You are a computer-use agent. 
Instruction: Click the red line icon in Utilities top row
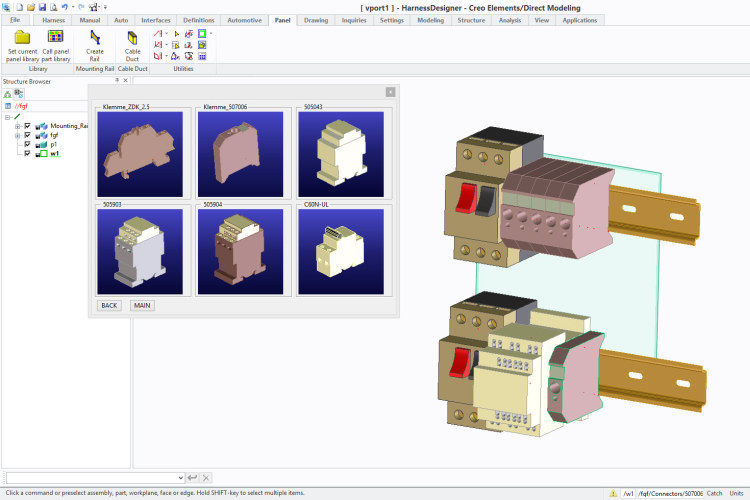click(x=158, y=33)
